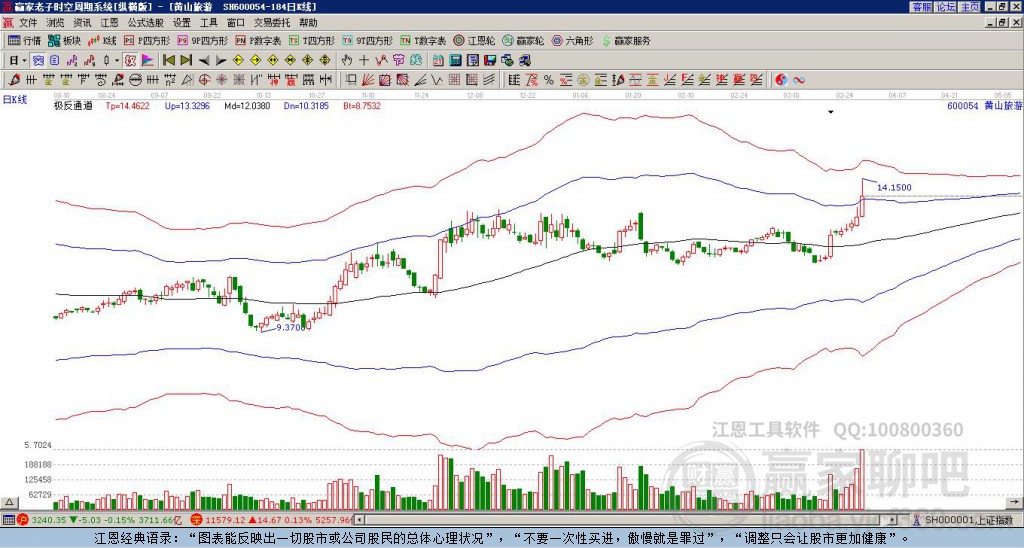This screenshot has height=548, width=1024.
Task: Open the 赢家轮 tool
Action: (523, 41)
